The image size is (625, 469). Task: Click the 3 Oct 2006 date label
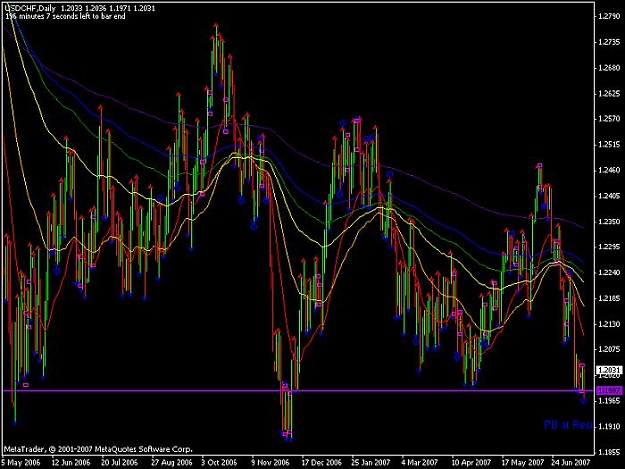[219, 463]
